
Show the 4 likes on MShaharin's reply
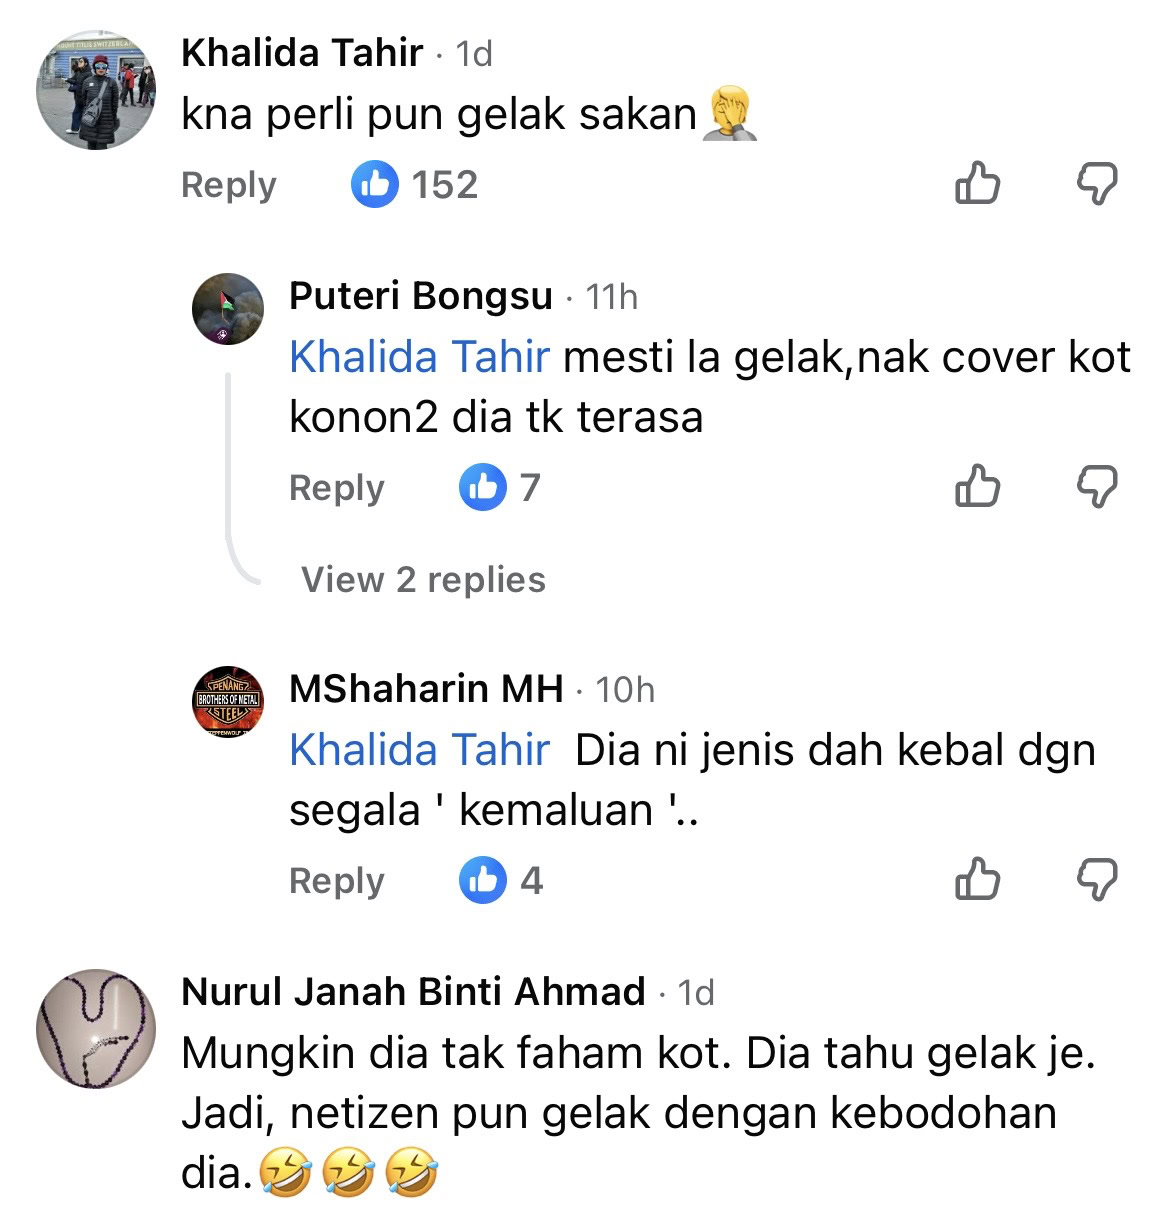click(501, 880)
